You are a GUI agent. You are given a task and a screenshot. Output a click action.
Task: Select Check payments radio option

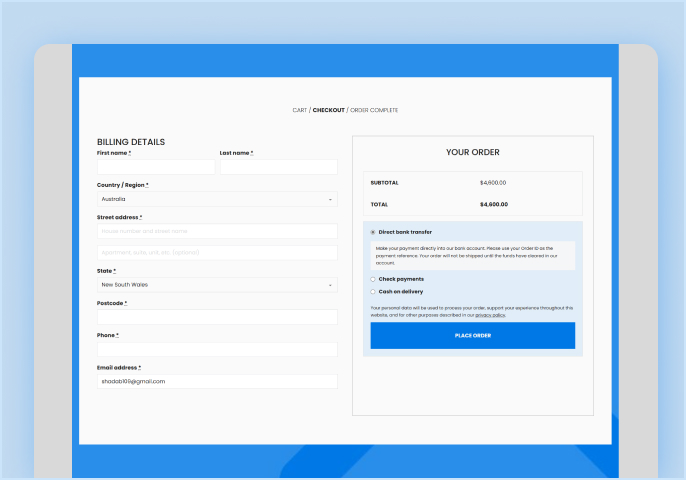coord(373,279)
